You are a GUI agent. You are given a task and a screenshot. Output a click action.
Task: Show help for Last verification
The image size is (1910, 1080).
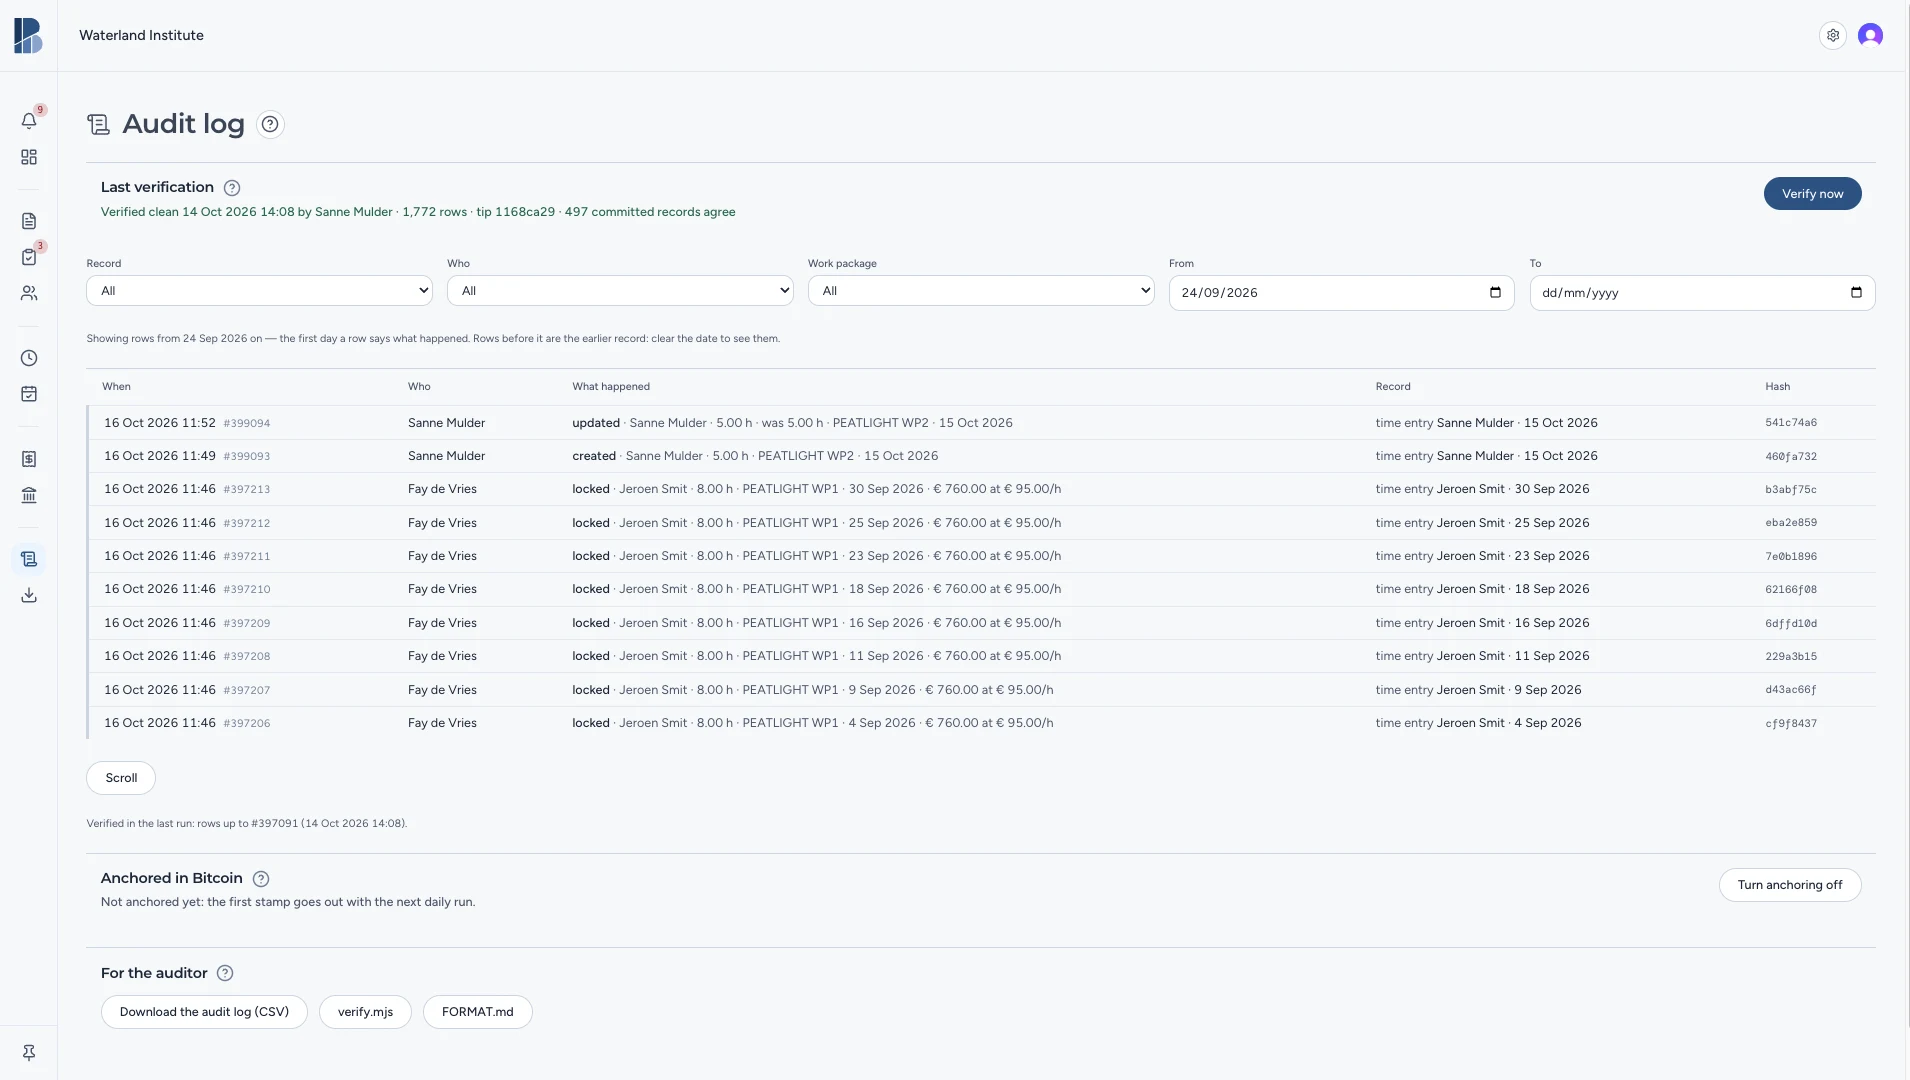tap(232, 188)
